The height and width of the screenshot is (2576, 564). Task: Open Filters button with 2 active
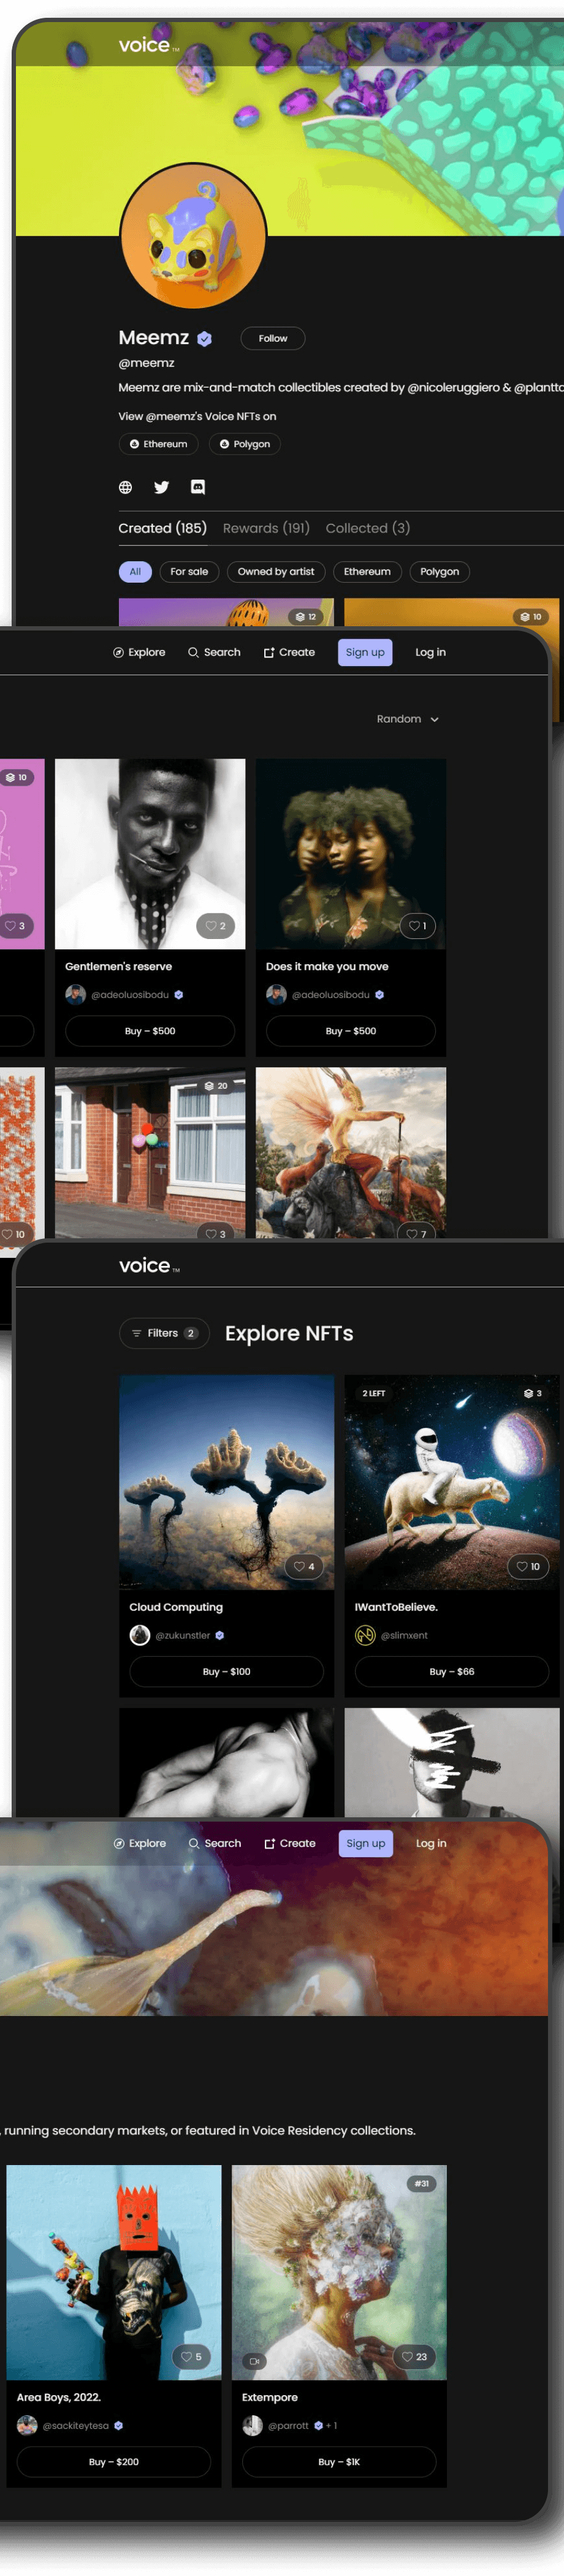point(164,1333)
